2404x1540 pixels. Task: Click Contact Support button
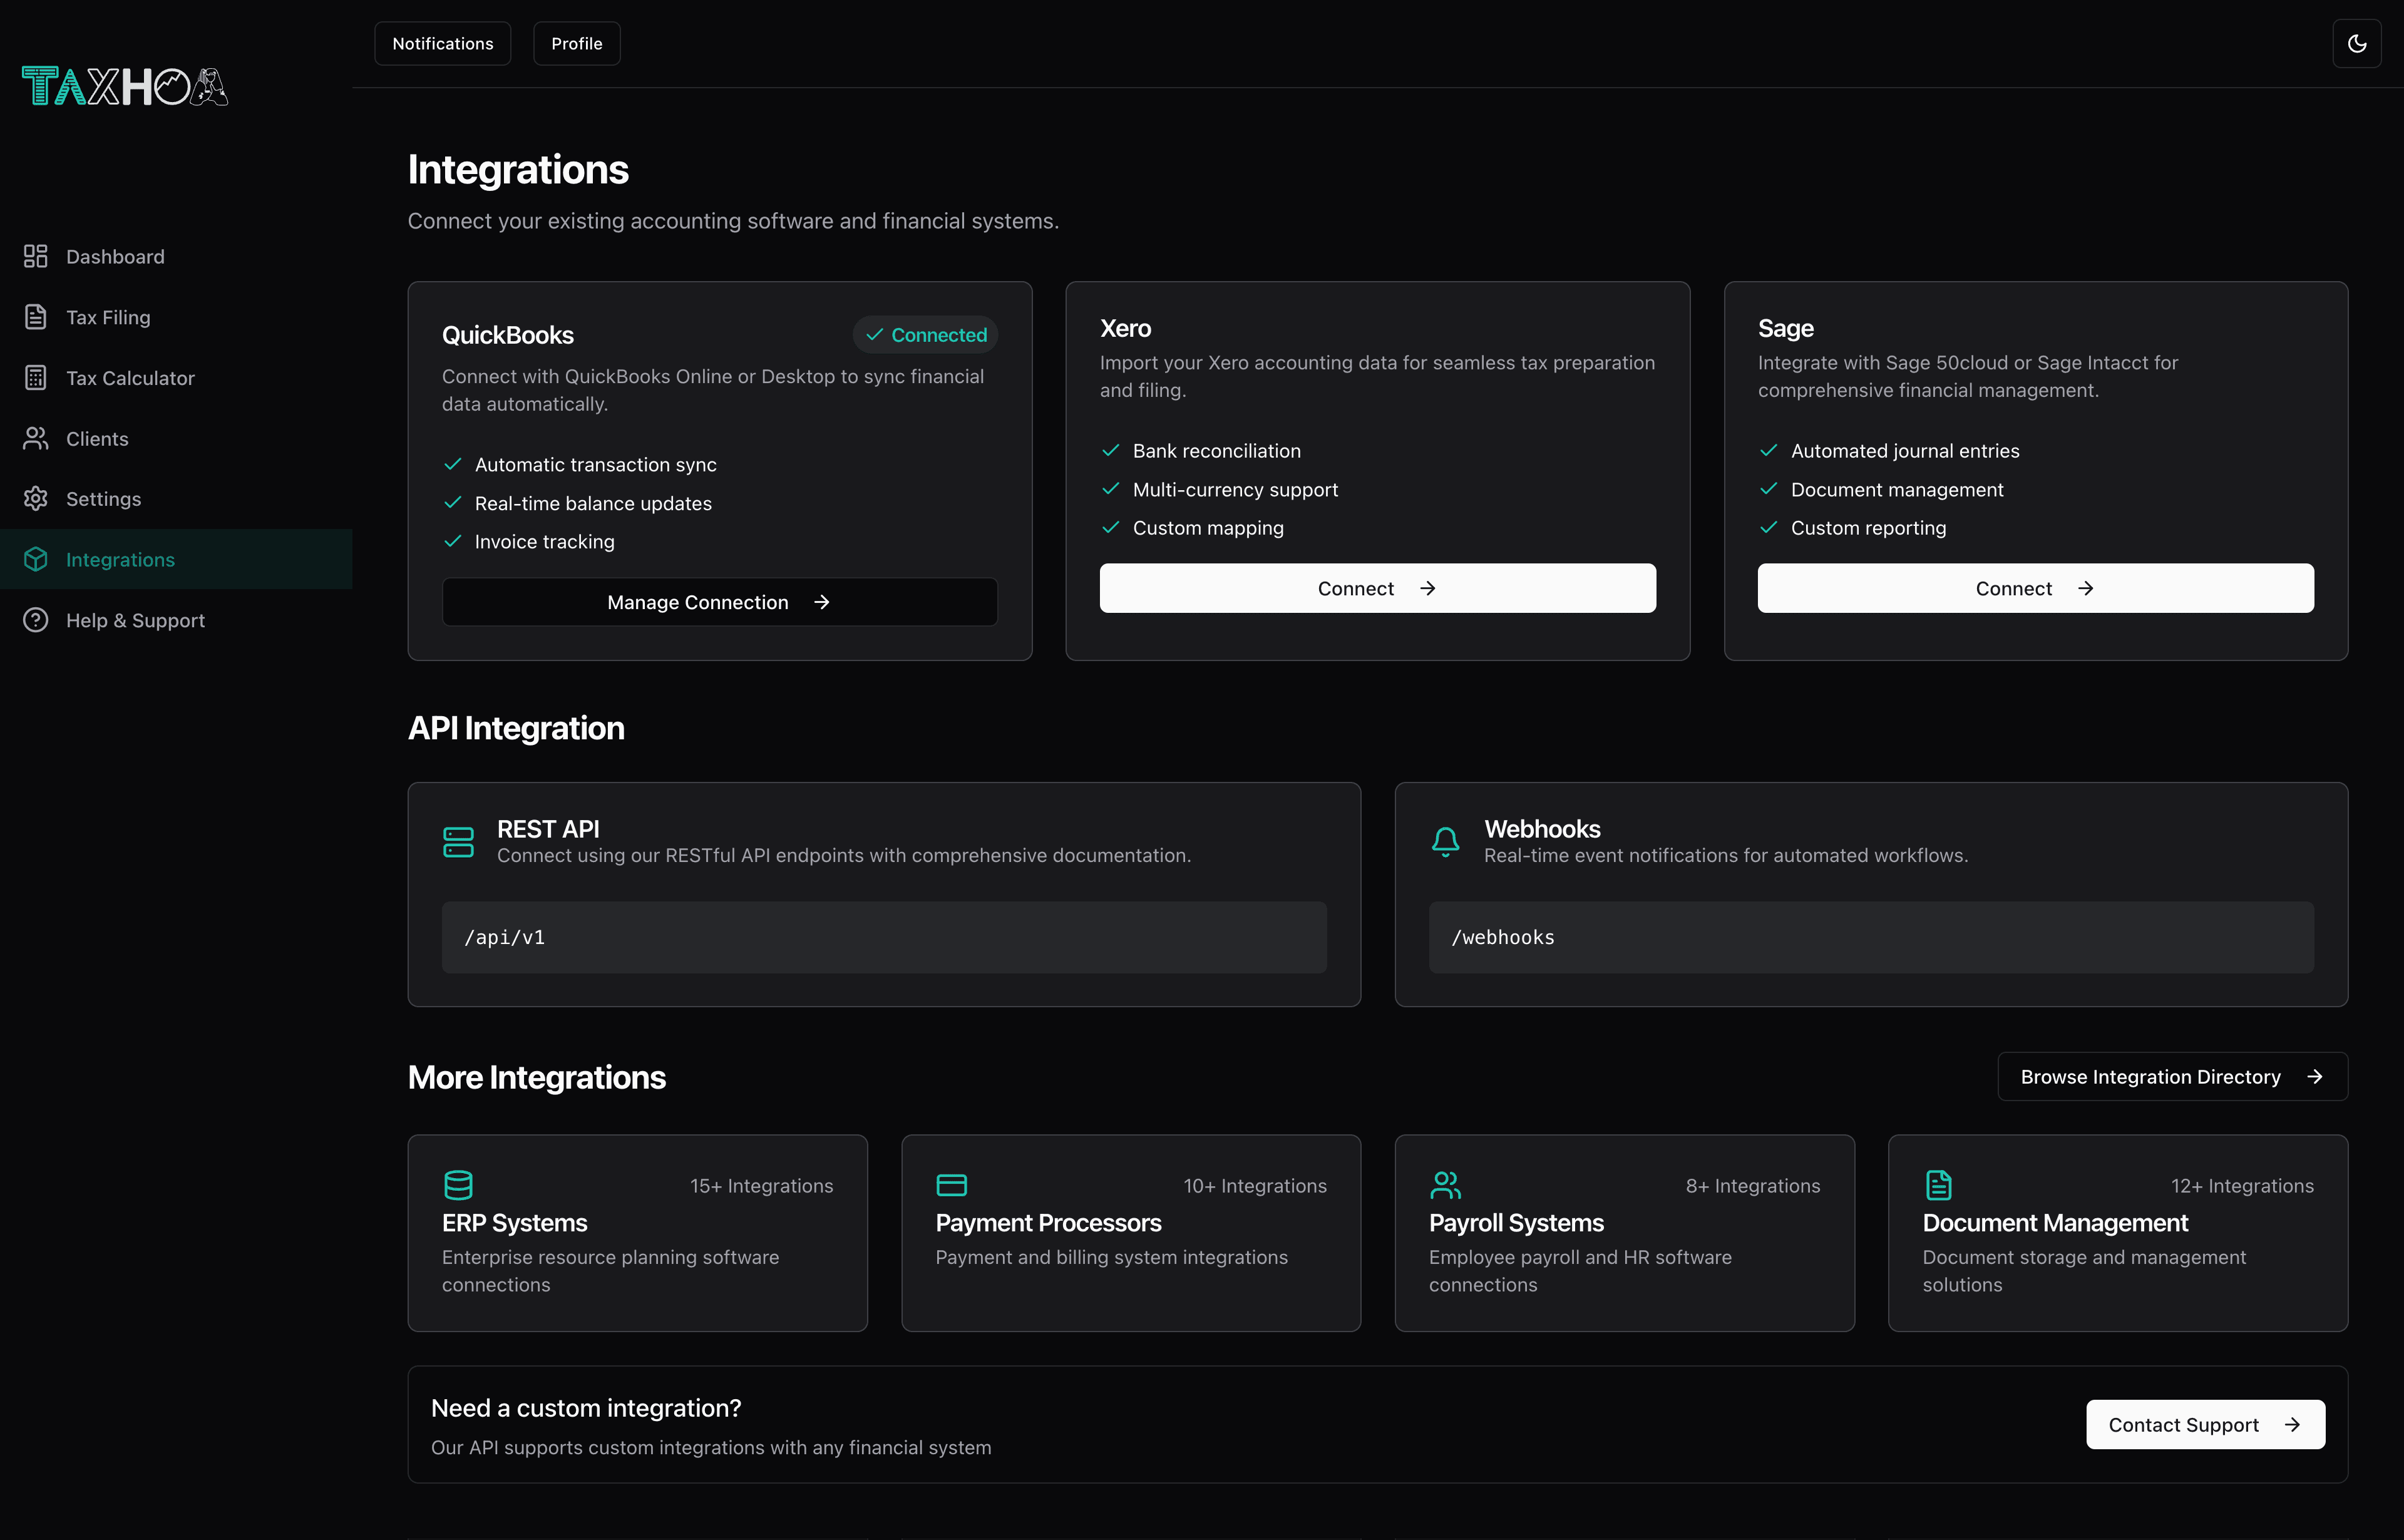[2205, 1424]
